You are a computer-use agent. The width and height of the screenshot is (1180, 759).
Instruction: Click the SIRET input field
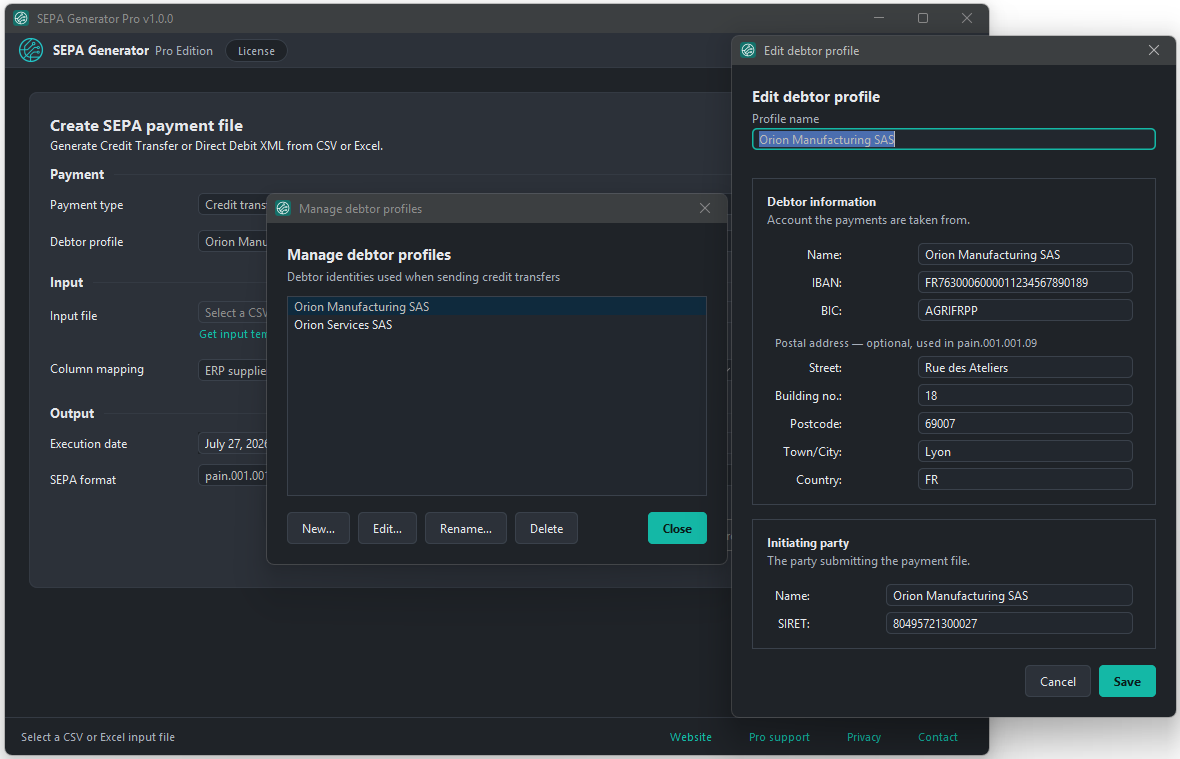1009,623
